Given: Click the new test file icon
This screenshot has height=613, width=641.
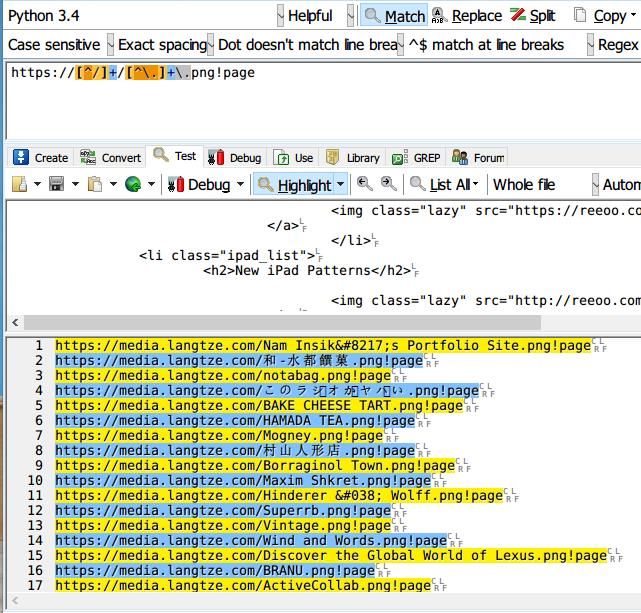Looking at the screenshot, I should [18, 184].
